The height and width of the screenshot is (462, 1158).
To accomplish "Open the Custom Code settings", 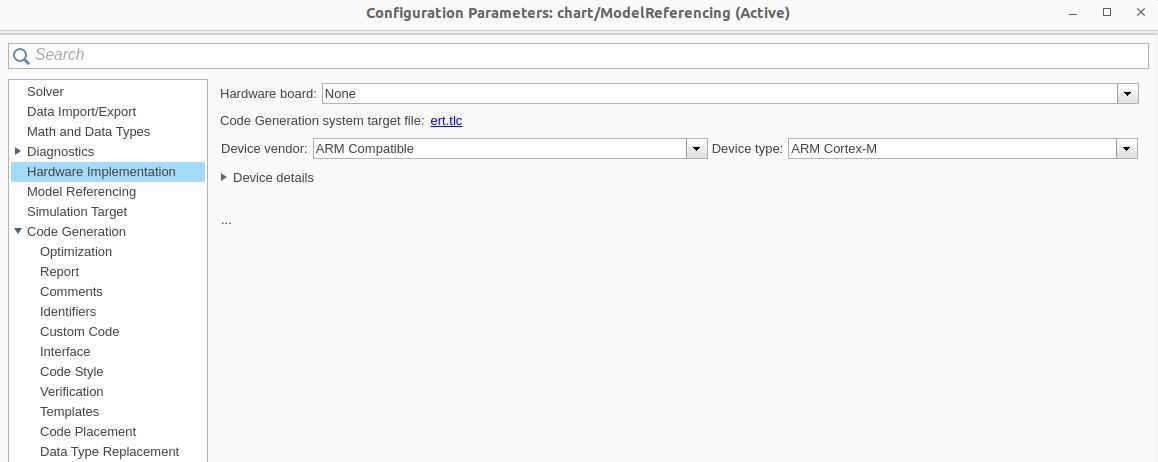I will [x=79, y=331].
